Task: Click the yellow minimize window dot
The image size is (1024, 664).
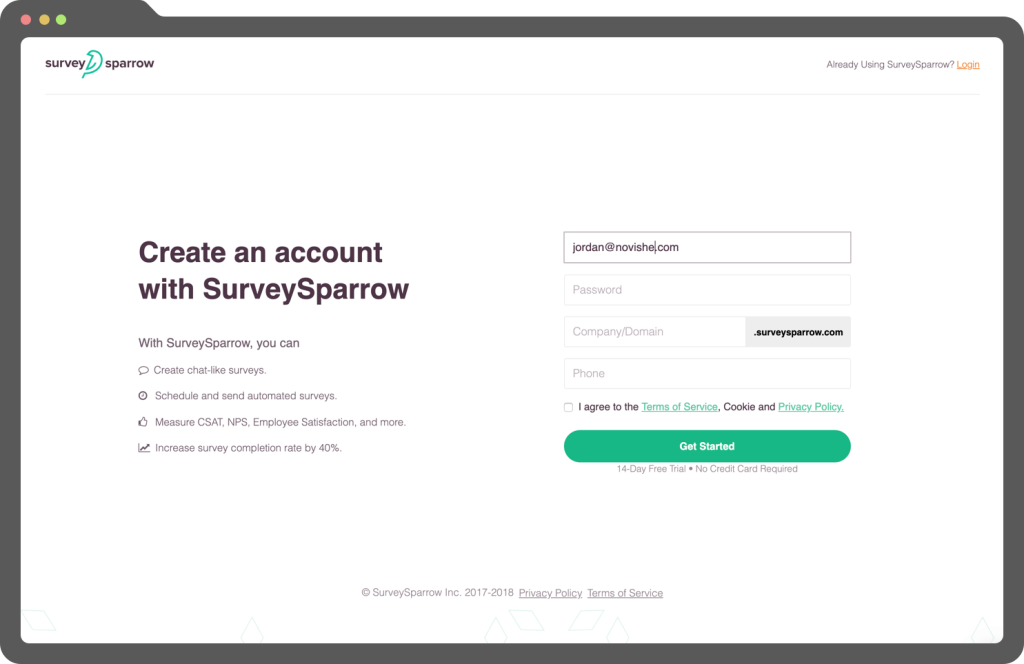Action: click(43, 20)
